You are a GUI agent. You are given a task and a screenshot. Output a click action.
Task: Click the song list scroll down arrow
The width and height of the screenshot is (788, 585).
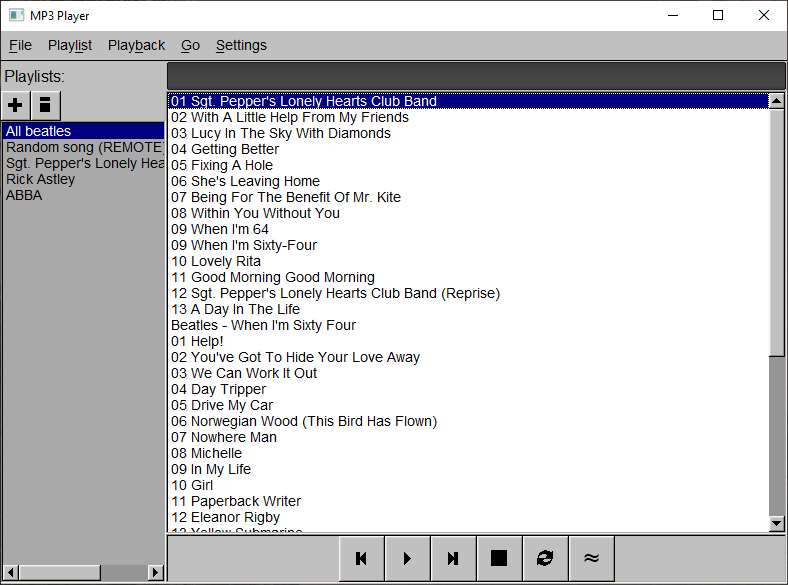pyautogui.click(x=776, y=524)
